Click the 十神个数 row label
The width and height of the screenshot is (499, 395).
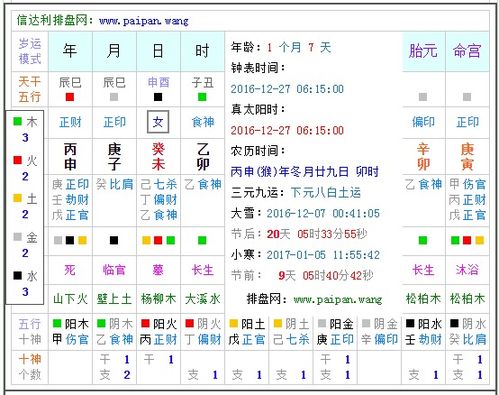pos(30,367)
